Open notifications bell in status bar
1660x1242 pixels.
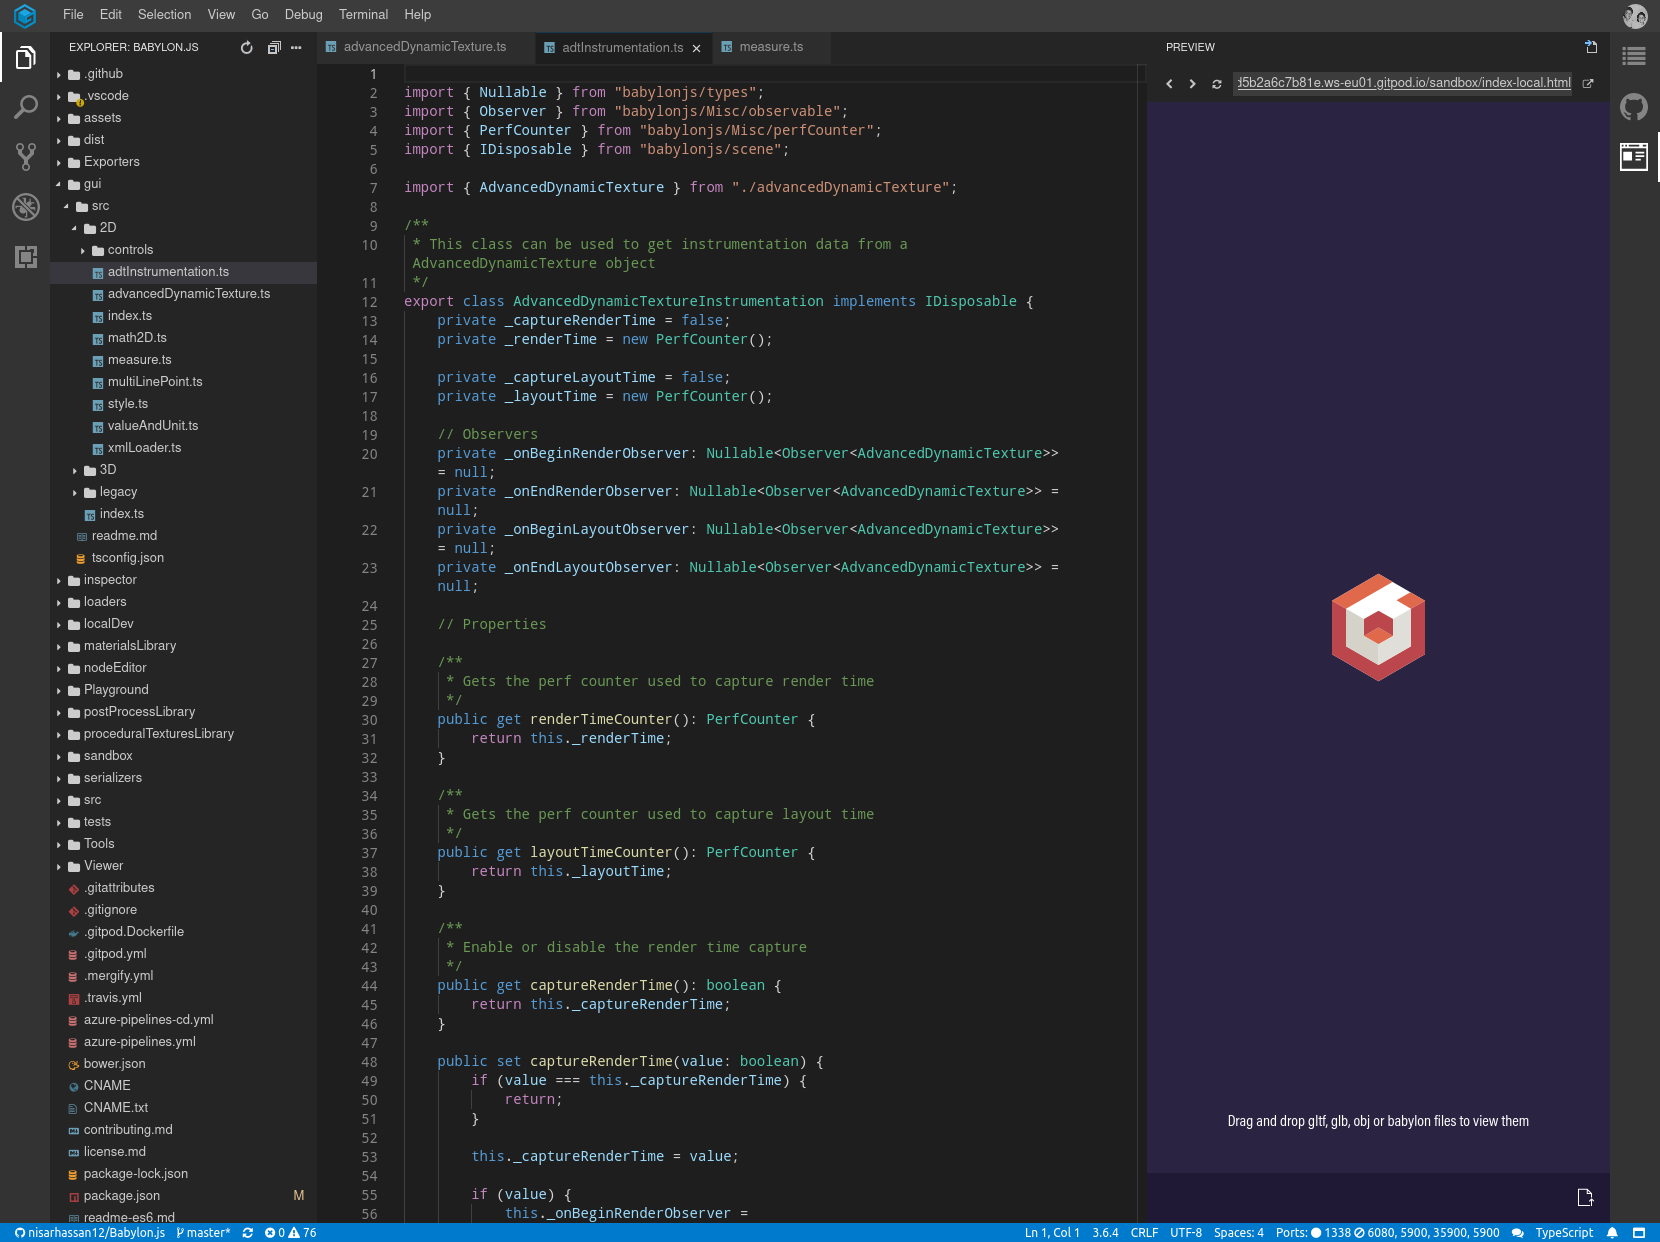pos(1612,1233)
